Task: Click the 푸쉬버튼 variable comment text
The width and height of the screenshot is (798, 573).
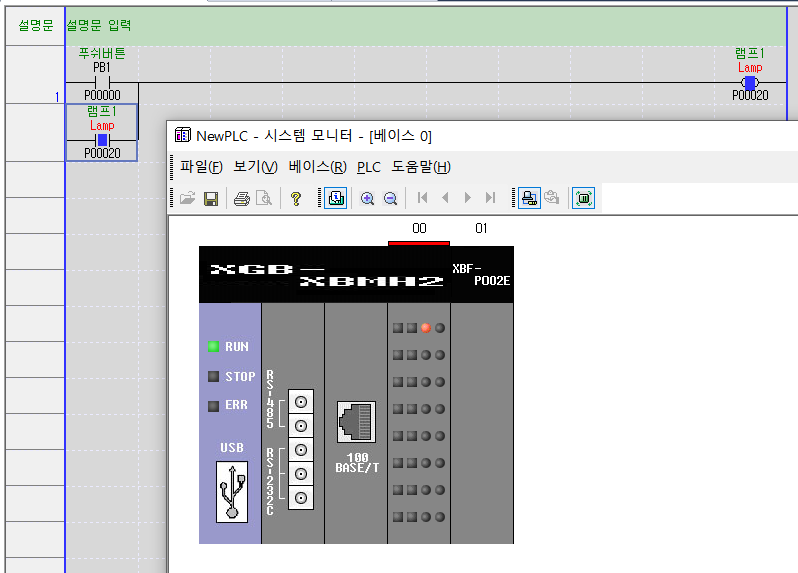Action: pos(102,53)
